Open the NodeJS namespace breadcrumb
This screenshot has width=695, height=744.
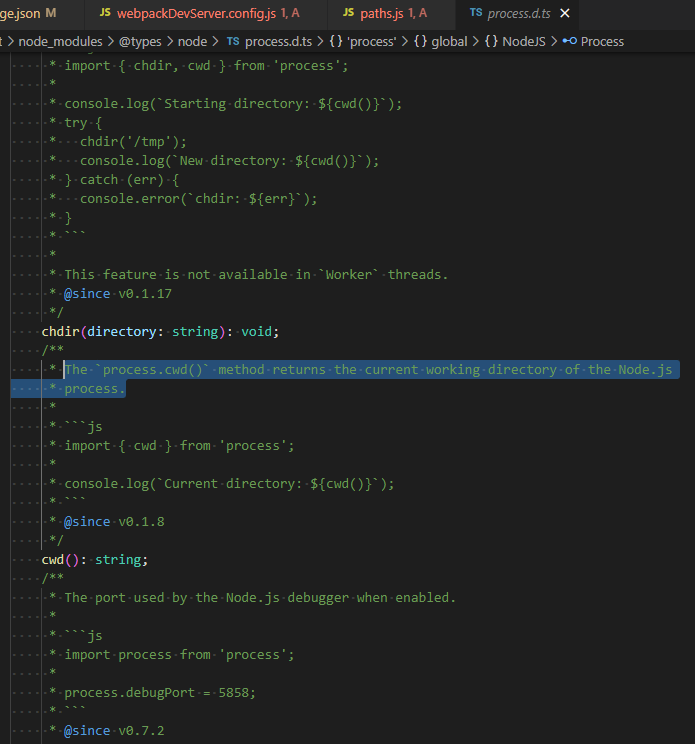pyautogui.click(x=524, y=42)
